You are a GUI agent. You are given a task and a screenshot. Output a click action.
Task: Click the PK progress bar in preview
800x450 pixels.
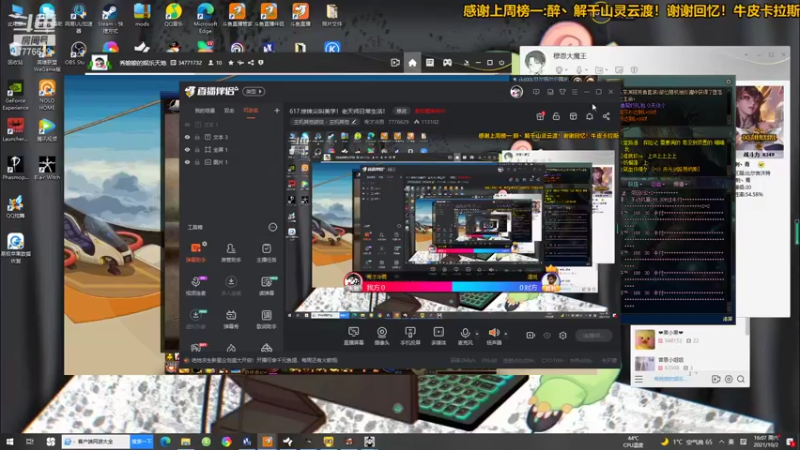coord(451,287)
